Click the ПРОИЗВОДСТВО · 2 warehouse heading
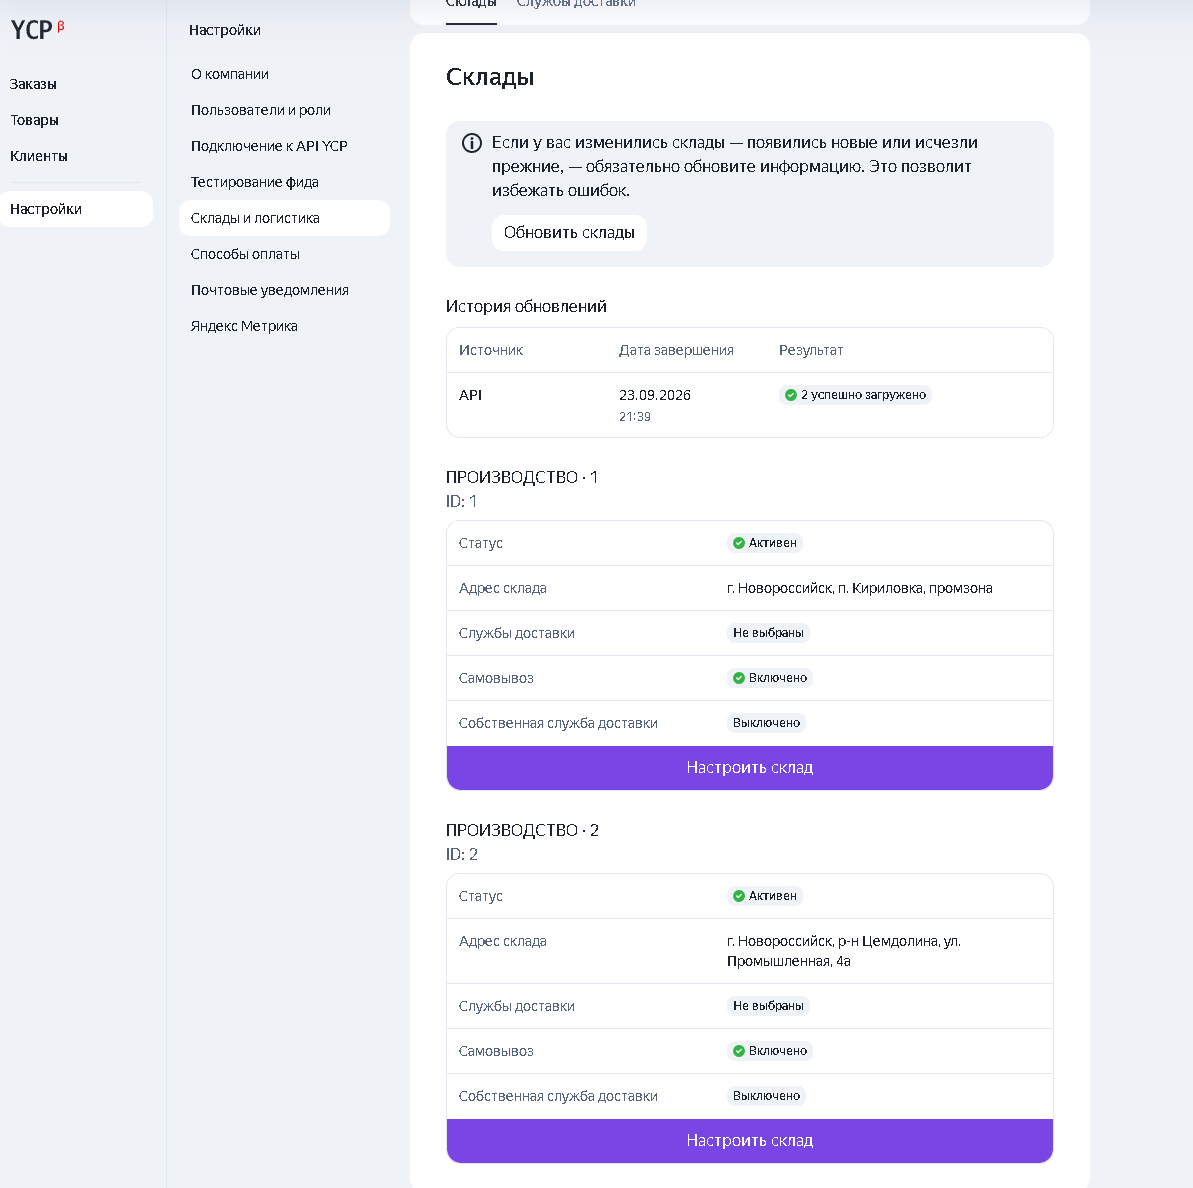Image resolution: width=1193 pixels, height=1188 pixels. [522, 831]
